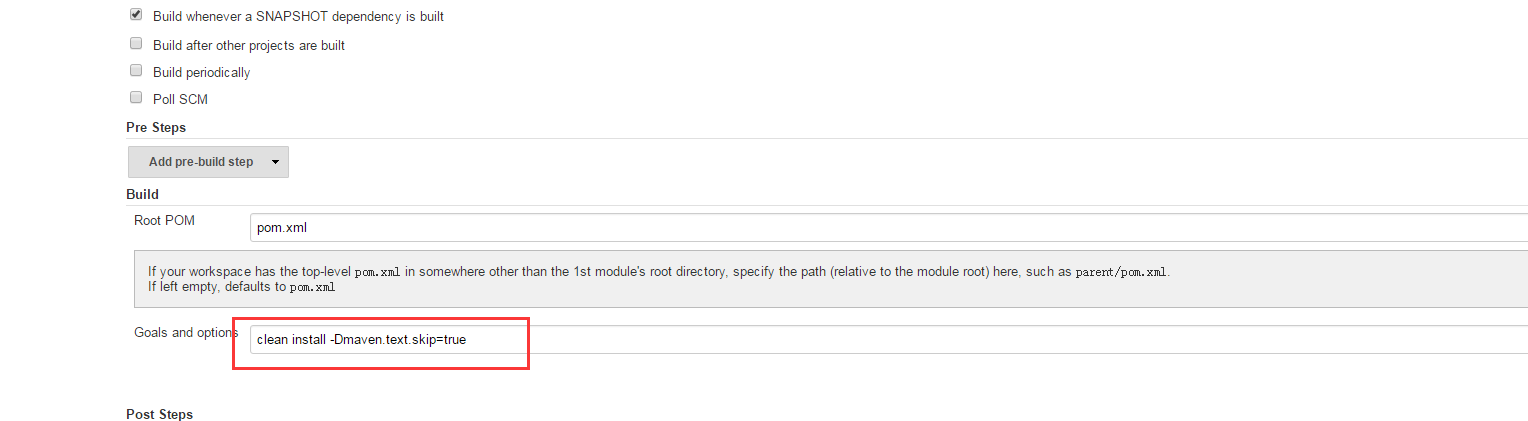The width and height of the screenshot is (1528, 421).
Task: Click the Add pre-build step button text
Action: (x=201, y=162)
